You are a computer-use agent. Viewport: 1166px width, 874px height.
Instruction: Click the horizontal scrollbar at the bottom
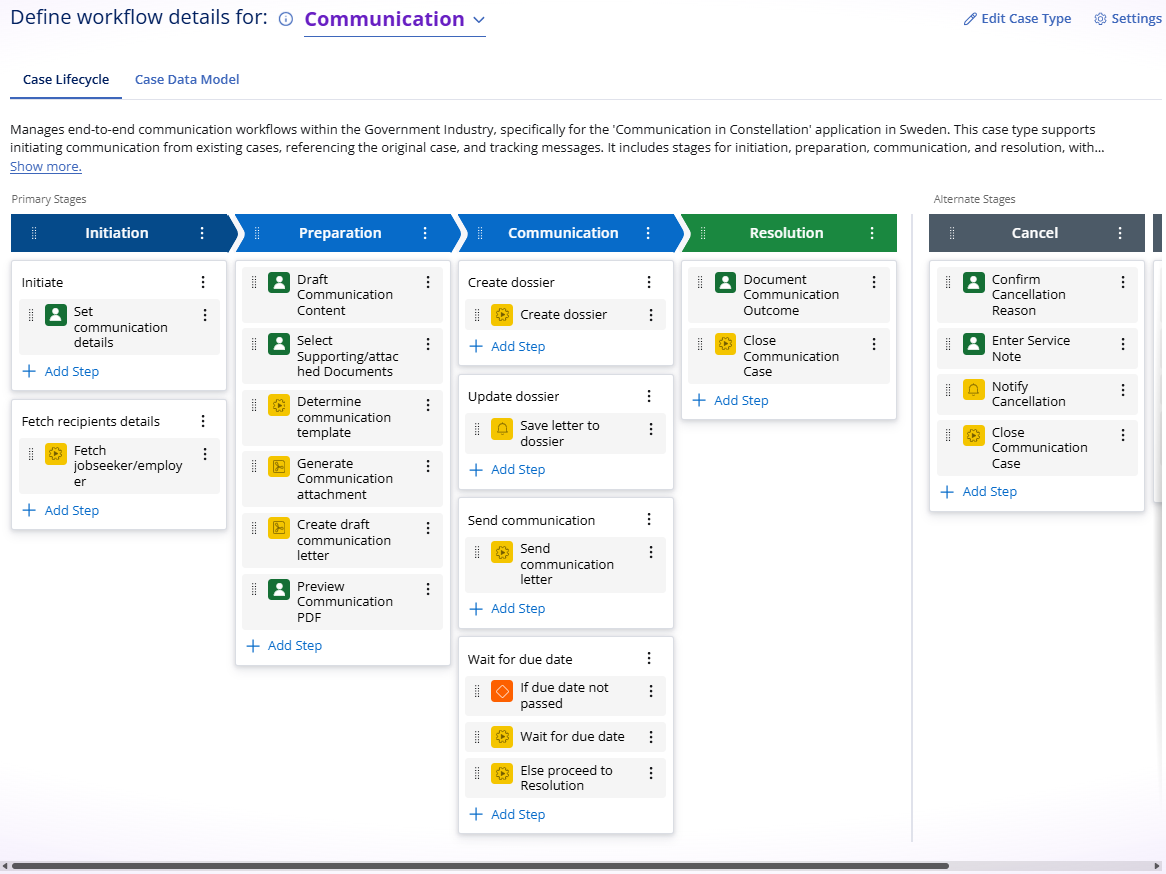(x=480, y=866)
